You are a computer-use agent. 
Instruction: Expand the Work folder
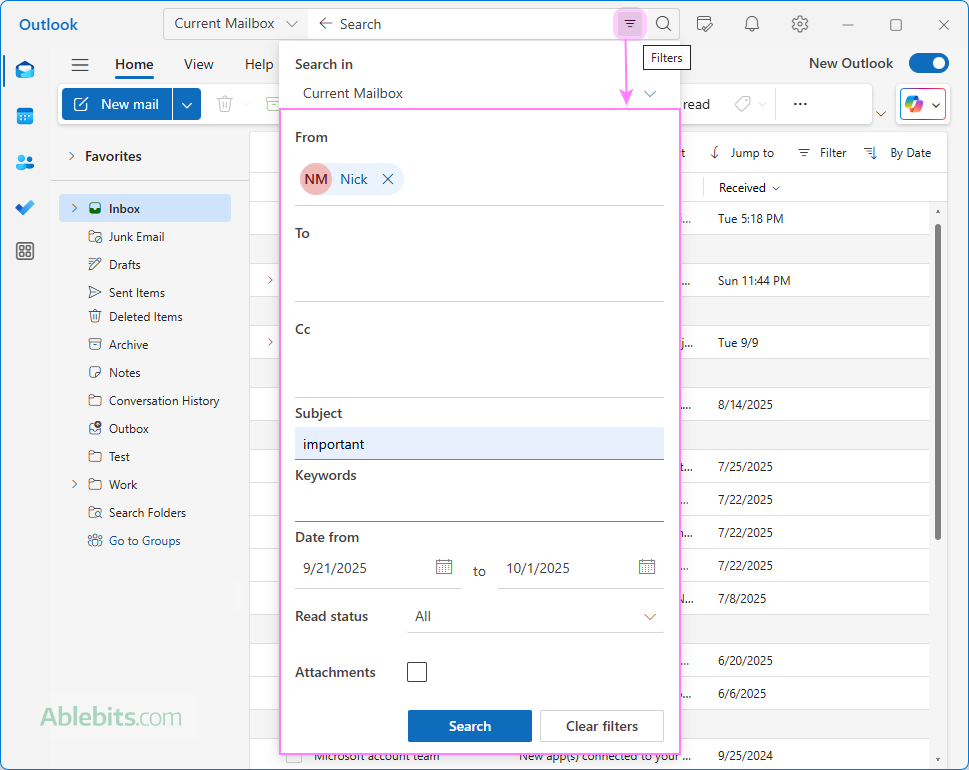pos(74,485)
